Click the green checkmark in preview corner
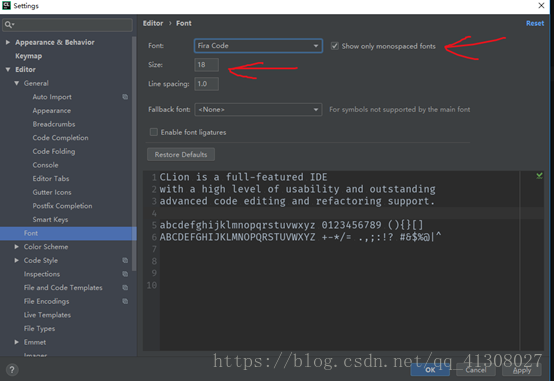 [x=539, y=176]
